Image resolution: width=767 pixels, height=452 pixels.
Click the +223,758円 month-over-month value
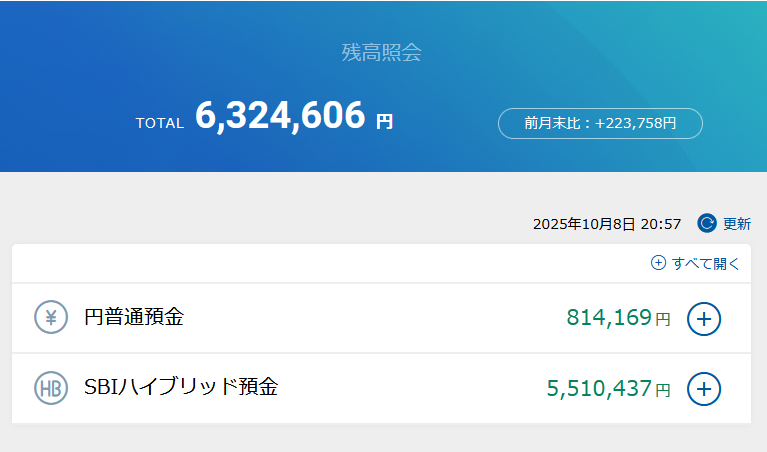(636, 123)
